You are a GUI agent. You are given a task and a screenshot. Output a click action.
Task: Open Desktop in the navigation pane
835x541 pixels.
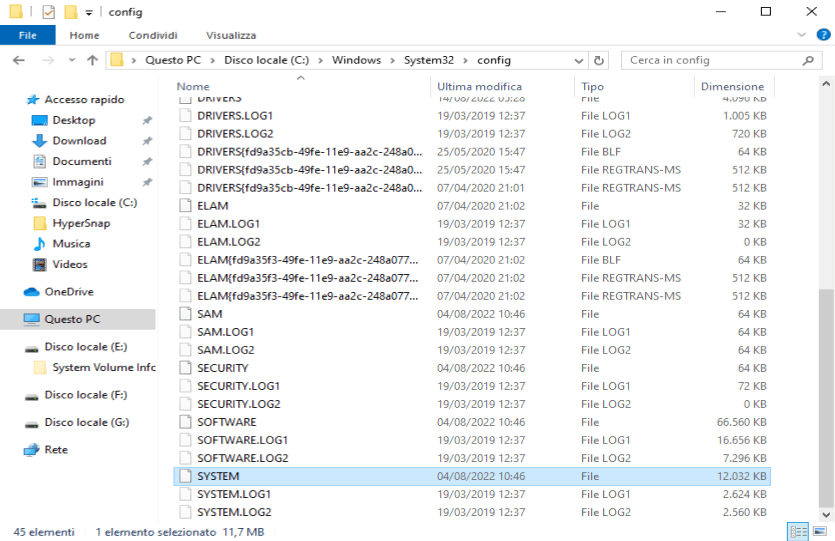(73, 120)
